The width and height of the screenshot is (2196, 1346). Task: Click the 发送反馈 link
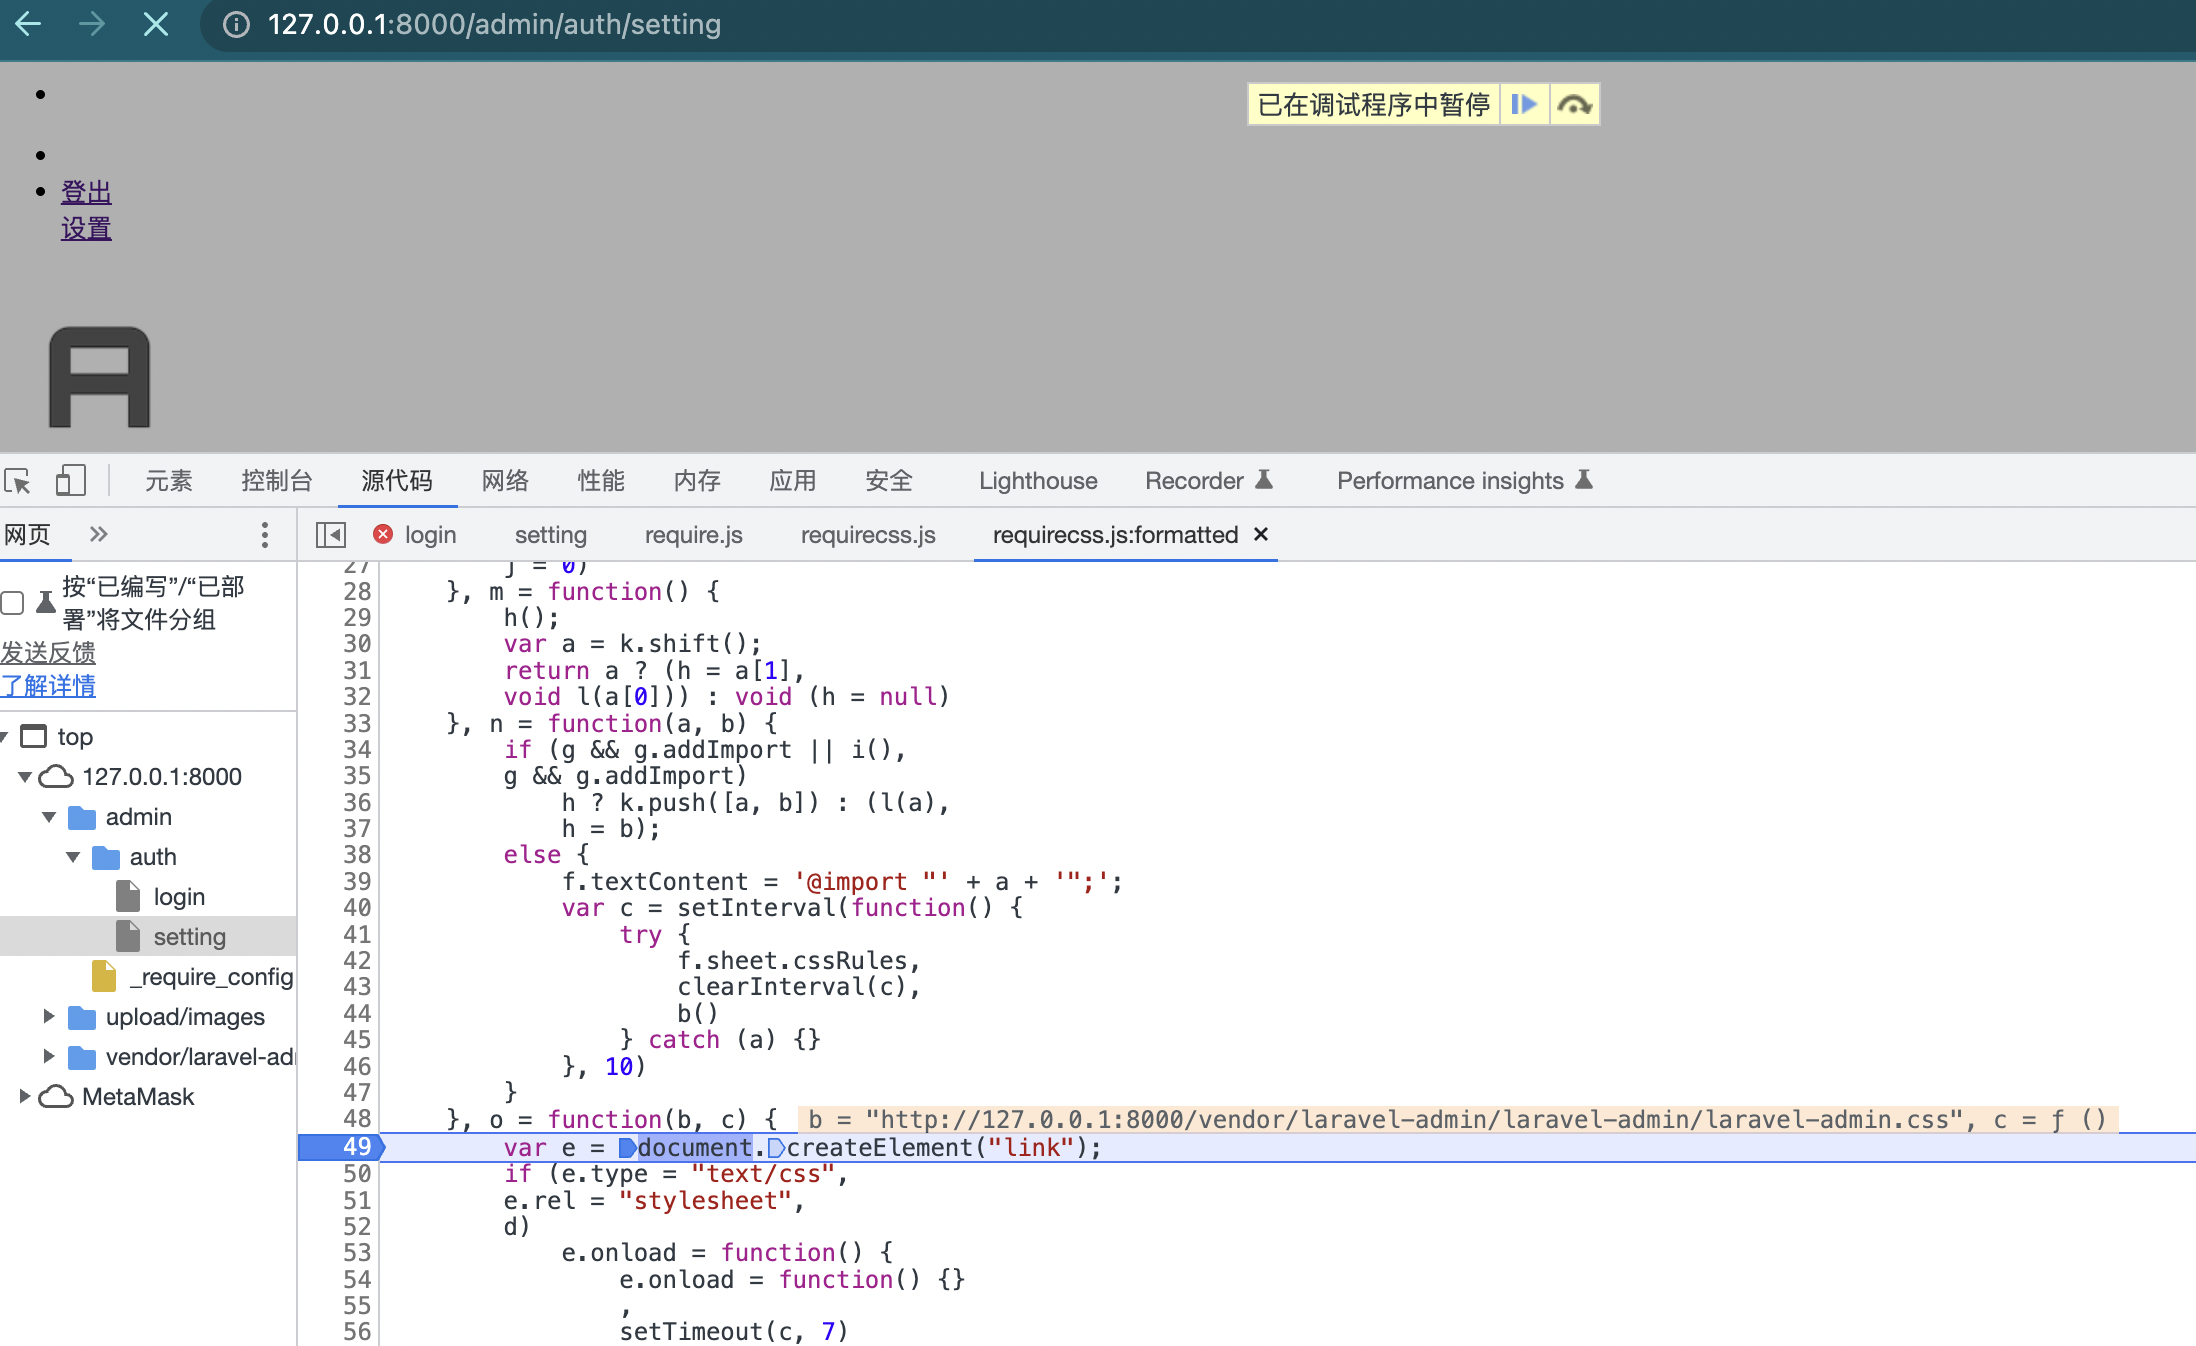[x=48, y=652]
